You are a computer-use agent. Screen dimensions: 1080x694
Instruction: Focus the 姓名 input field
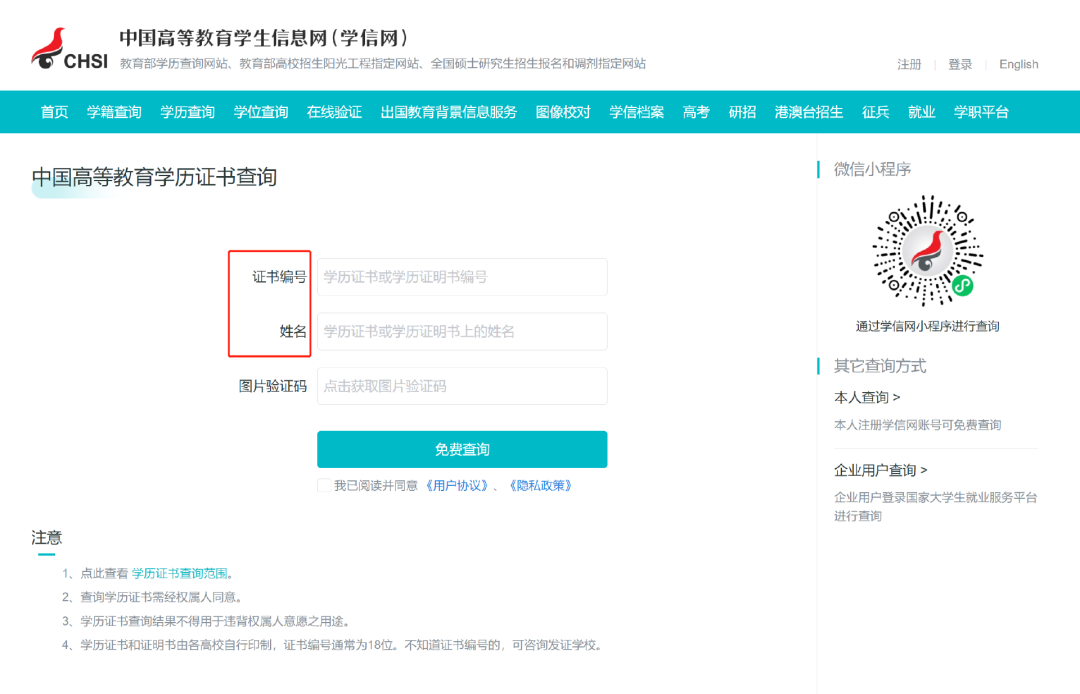[462, 331]
